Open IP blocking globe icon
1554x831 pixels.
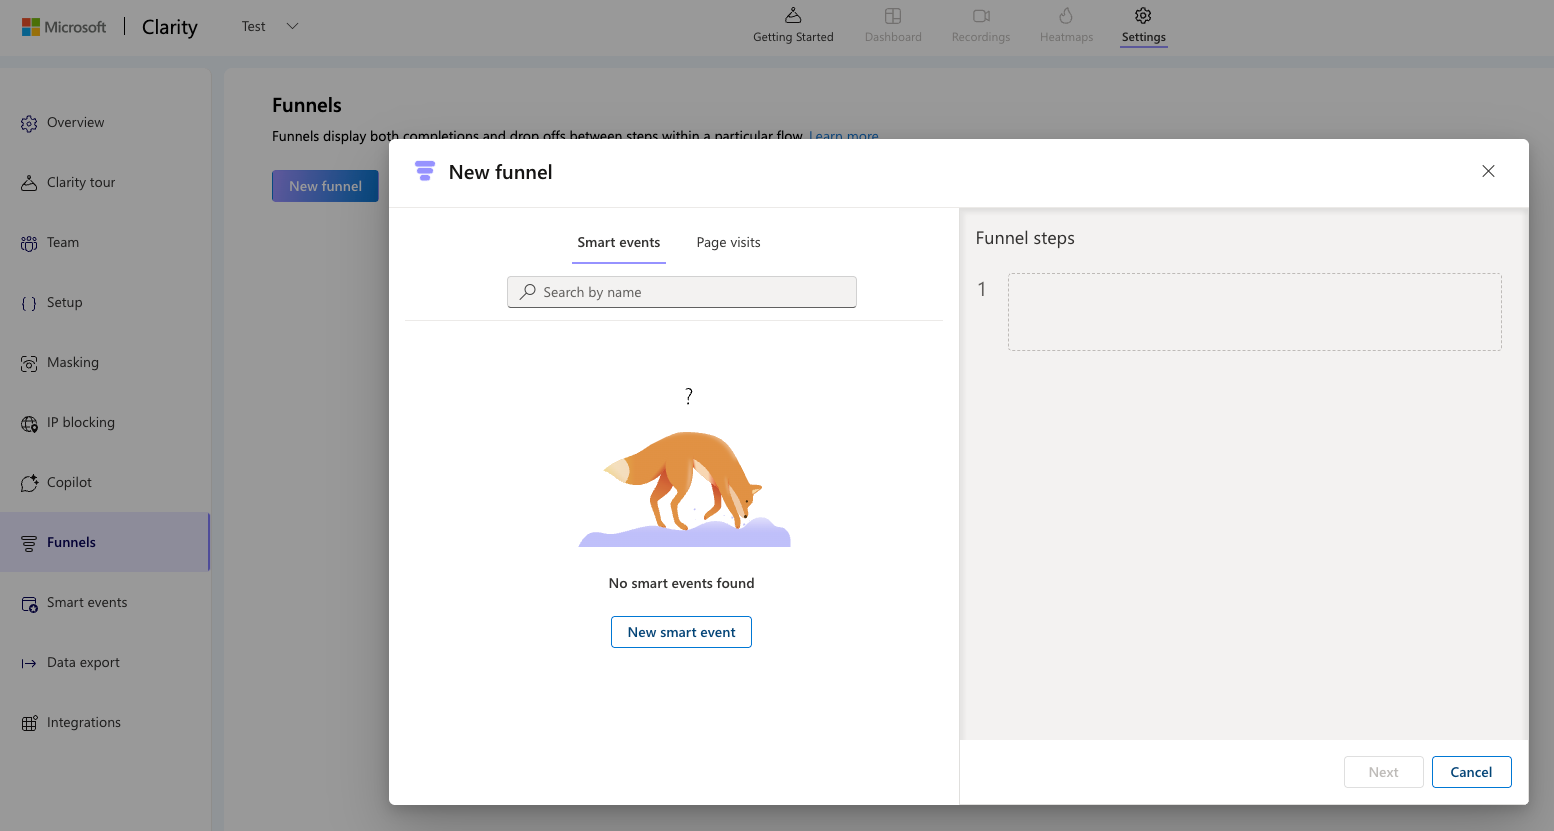pyautogui.click(x=29, y=423)
